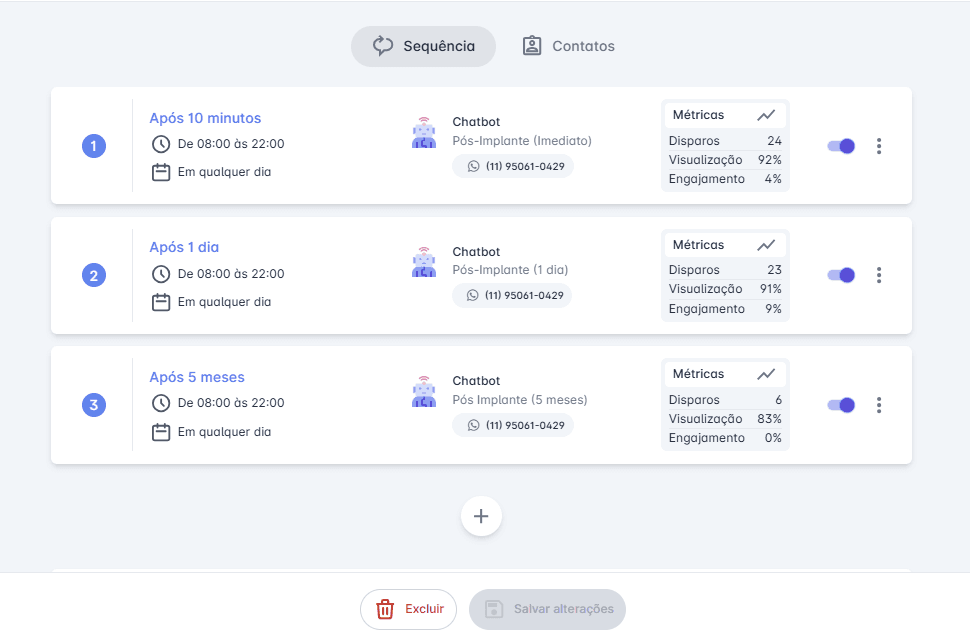The width and height of the screenshot is (970, 642).
Task: Disable the Após 5 meses step toggle
Action: (840, 405)
